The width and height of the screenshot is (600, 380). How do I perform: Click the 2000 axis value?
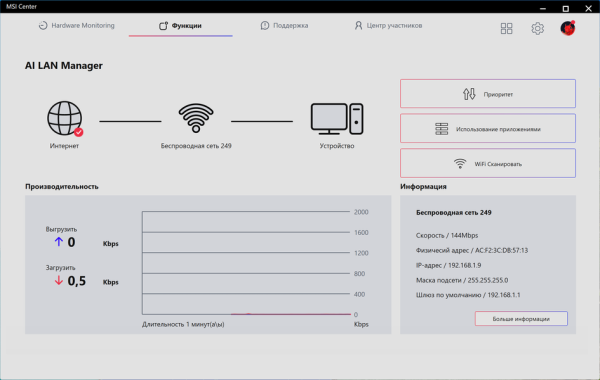(361, 212)
